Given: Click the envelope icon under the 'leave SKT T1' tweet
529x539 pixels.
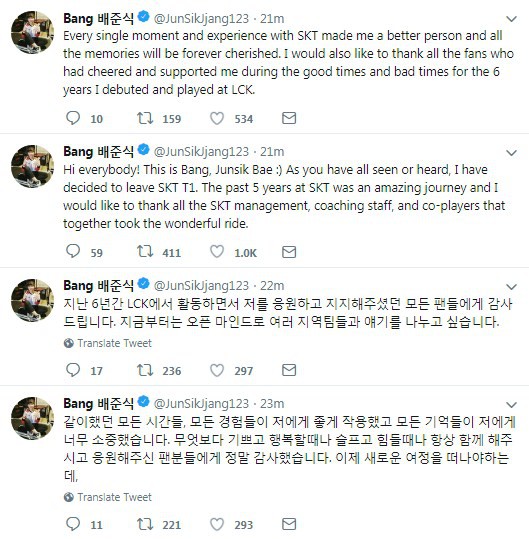Looking at the screenshot, I should click(289, 252).
